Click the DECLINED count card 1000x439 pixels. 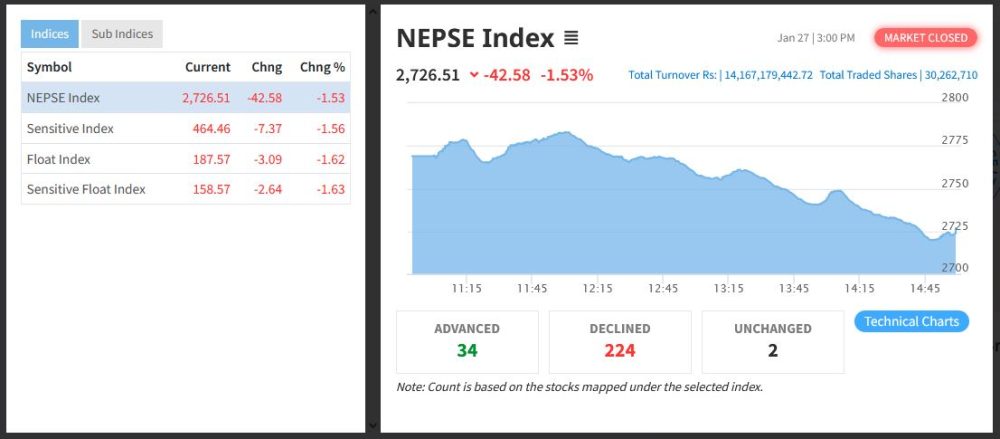coord(620,341)
